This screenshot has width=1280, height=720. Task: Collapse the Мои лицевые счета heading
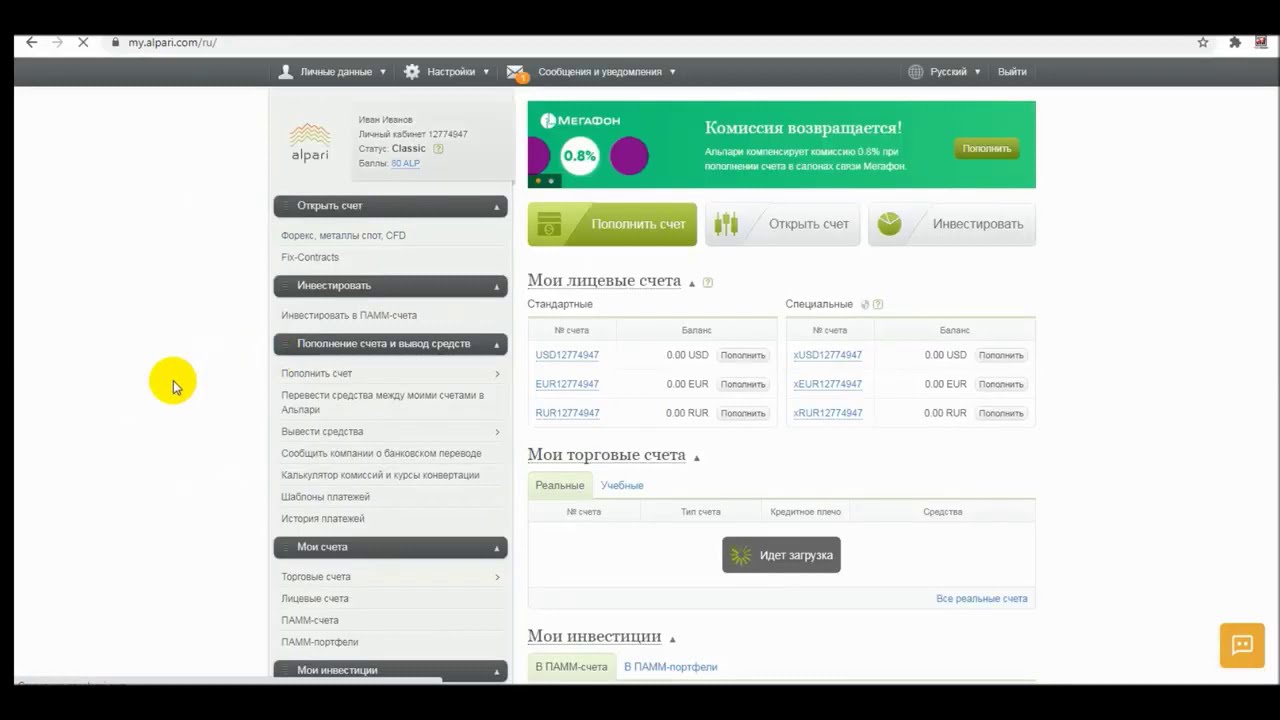point(692,283)
